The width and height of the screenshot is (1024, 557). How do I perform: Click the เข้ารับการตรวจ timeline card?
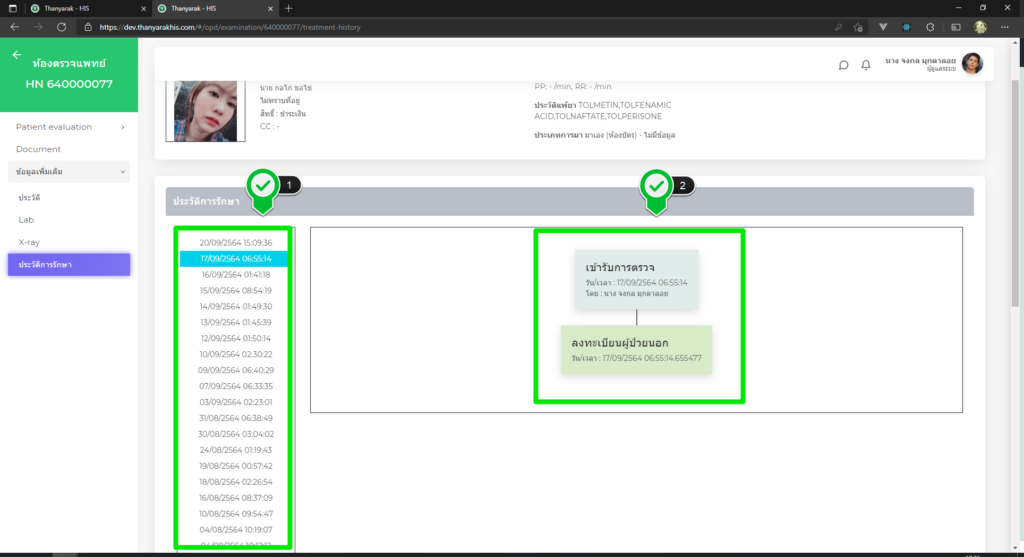pos(636,279)
